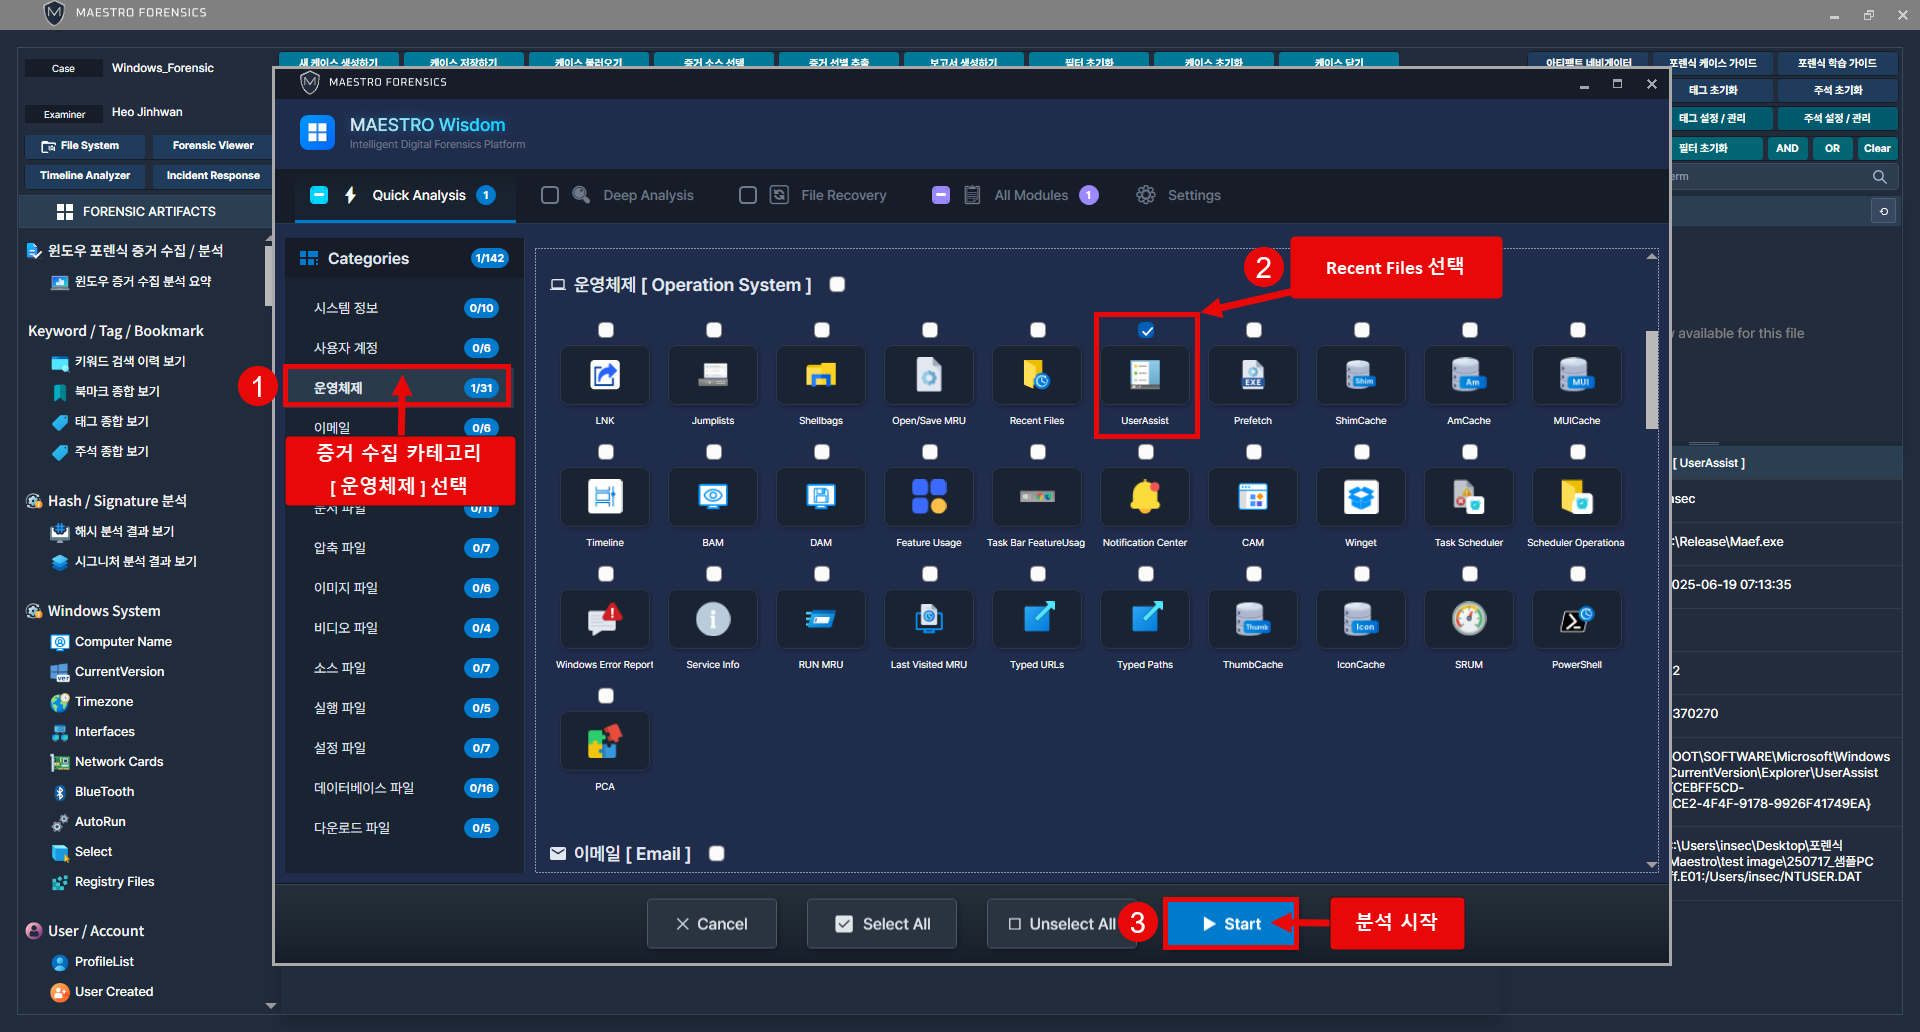
Task: Select the MUICache icon
Action: (1577, 375)
